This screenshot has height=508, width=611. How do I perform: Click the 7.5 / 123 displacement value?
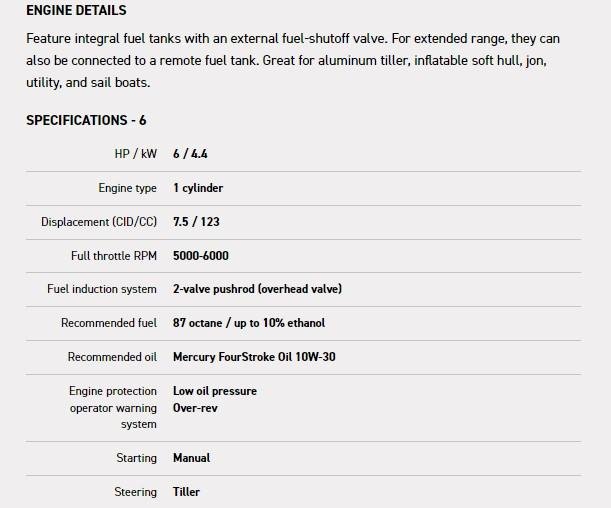[196, 222]
